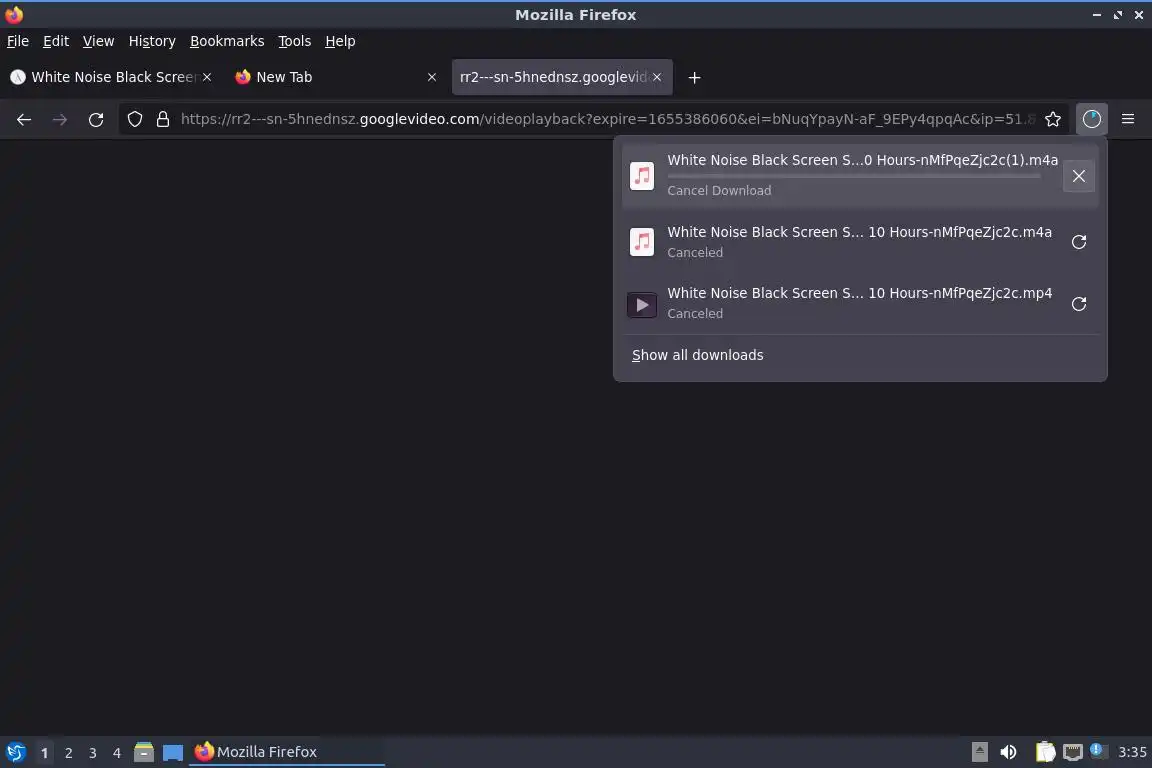Toggle the Downloads toolbar button

pos(1092,119)
